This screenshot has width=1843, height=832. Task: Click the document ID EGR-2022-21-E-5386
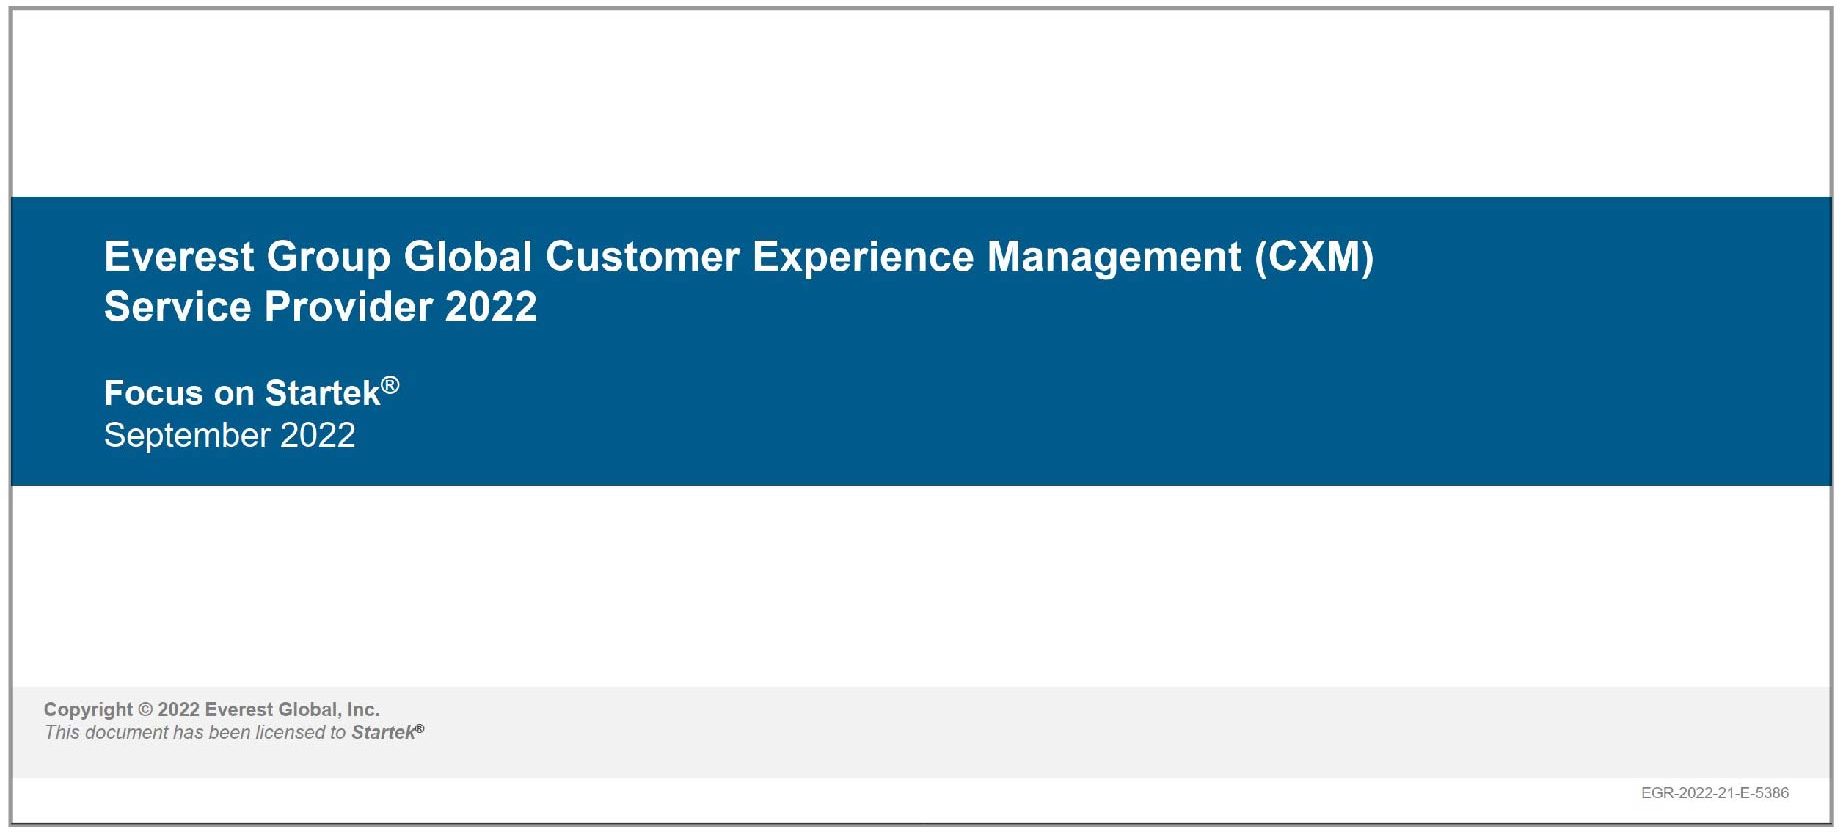[1714, 793]
